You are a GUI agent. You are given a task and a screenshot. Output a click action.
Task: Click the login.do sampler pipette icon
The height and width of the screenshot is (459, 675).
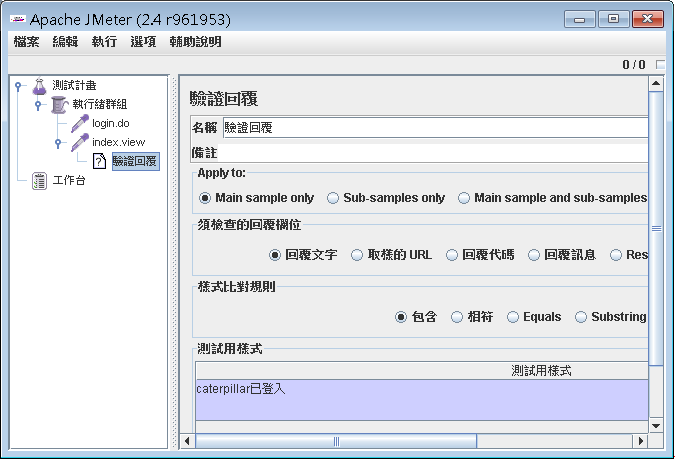(x=80, y=124)
